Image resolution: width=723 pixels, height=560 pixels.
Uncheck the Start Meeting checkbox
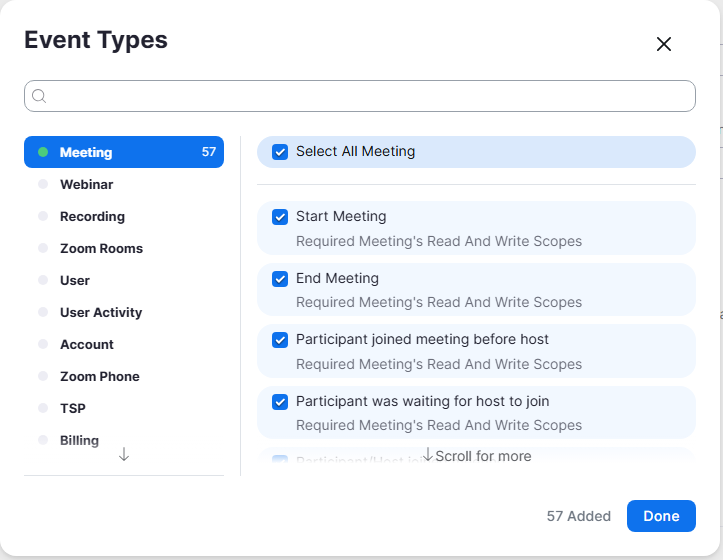(x=280, y=217)
